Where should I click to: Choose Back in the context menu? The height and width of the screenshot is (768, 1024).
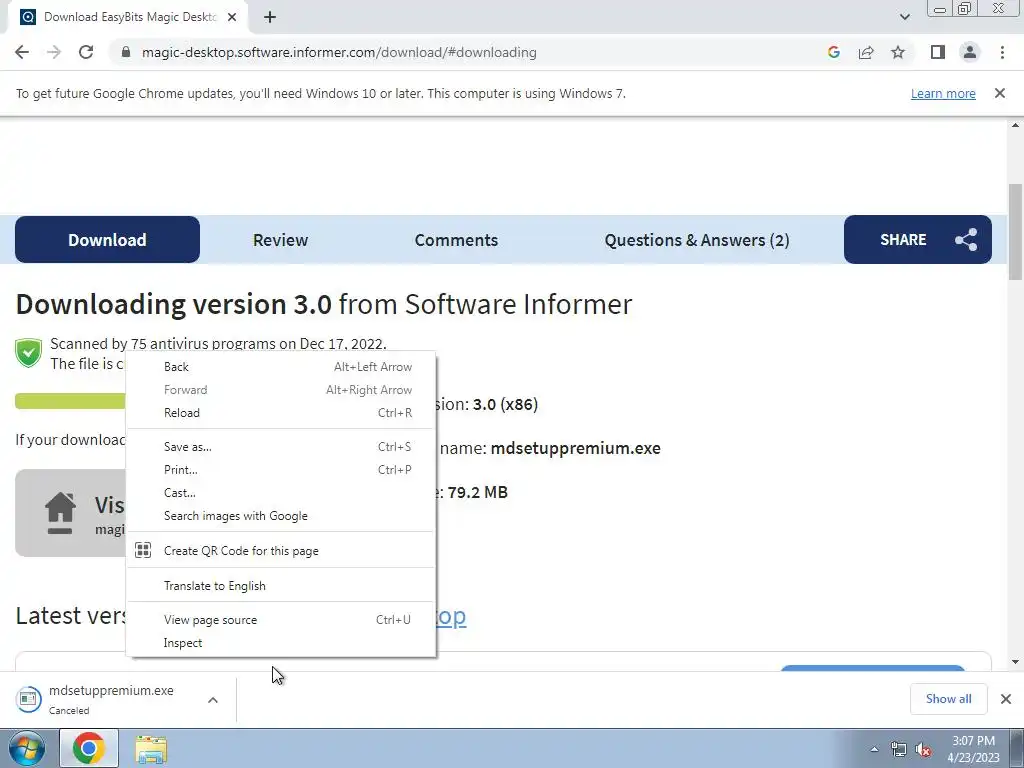click(x=281, y=367)
